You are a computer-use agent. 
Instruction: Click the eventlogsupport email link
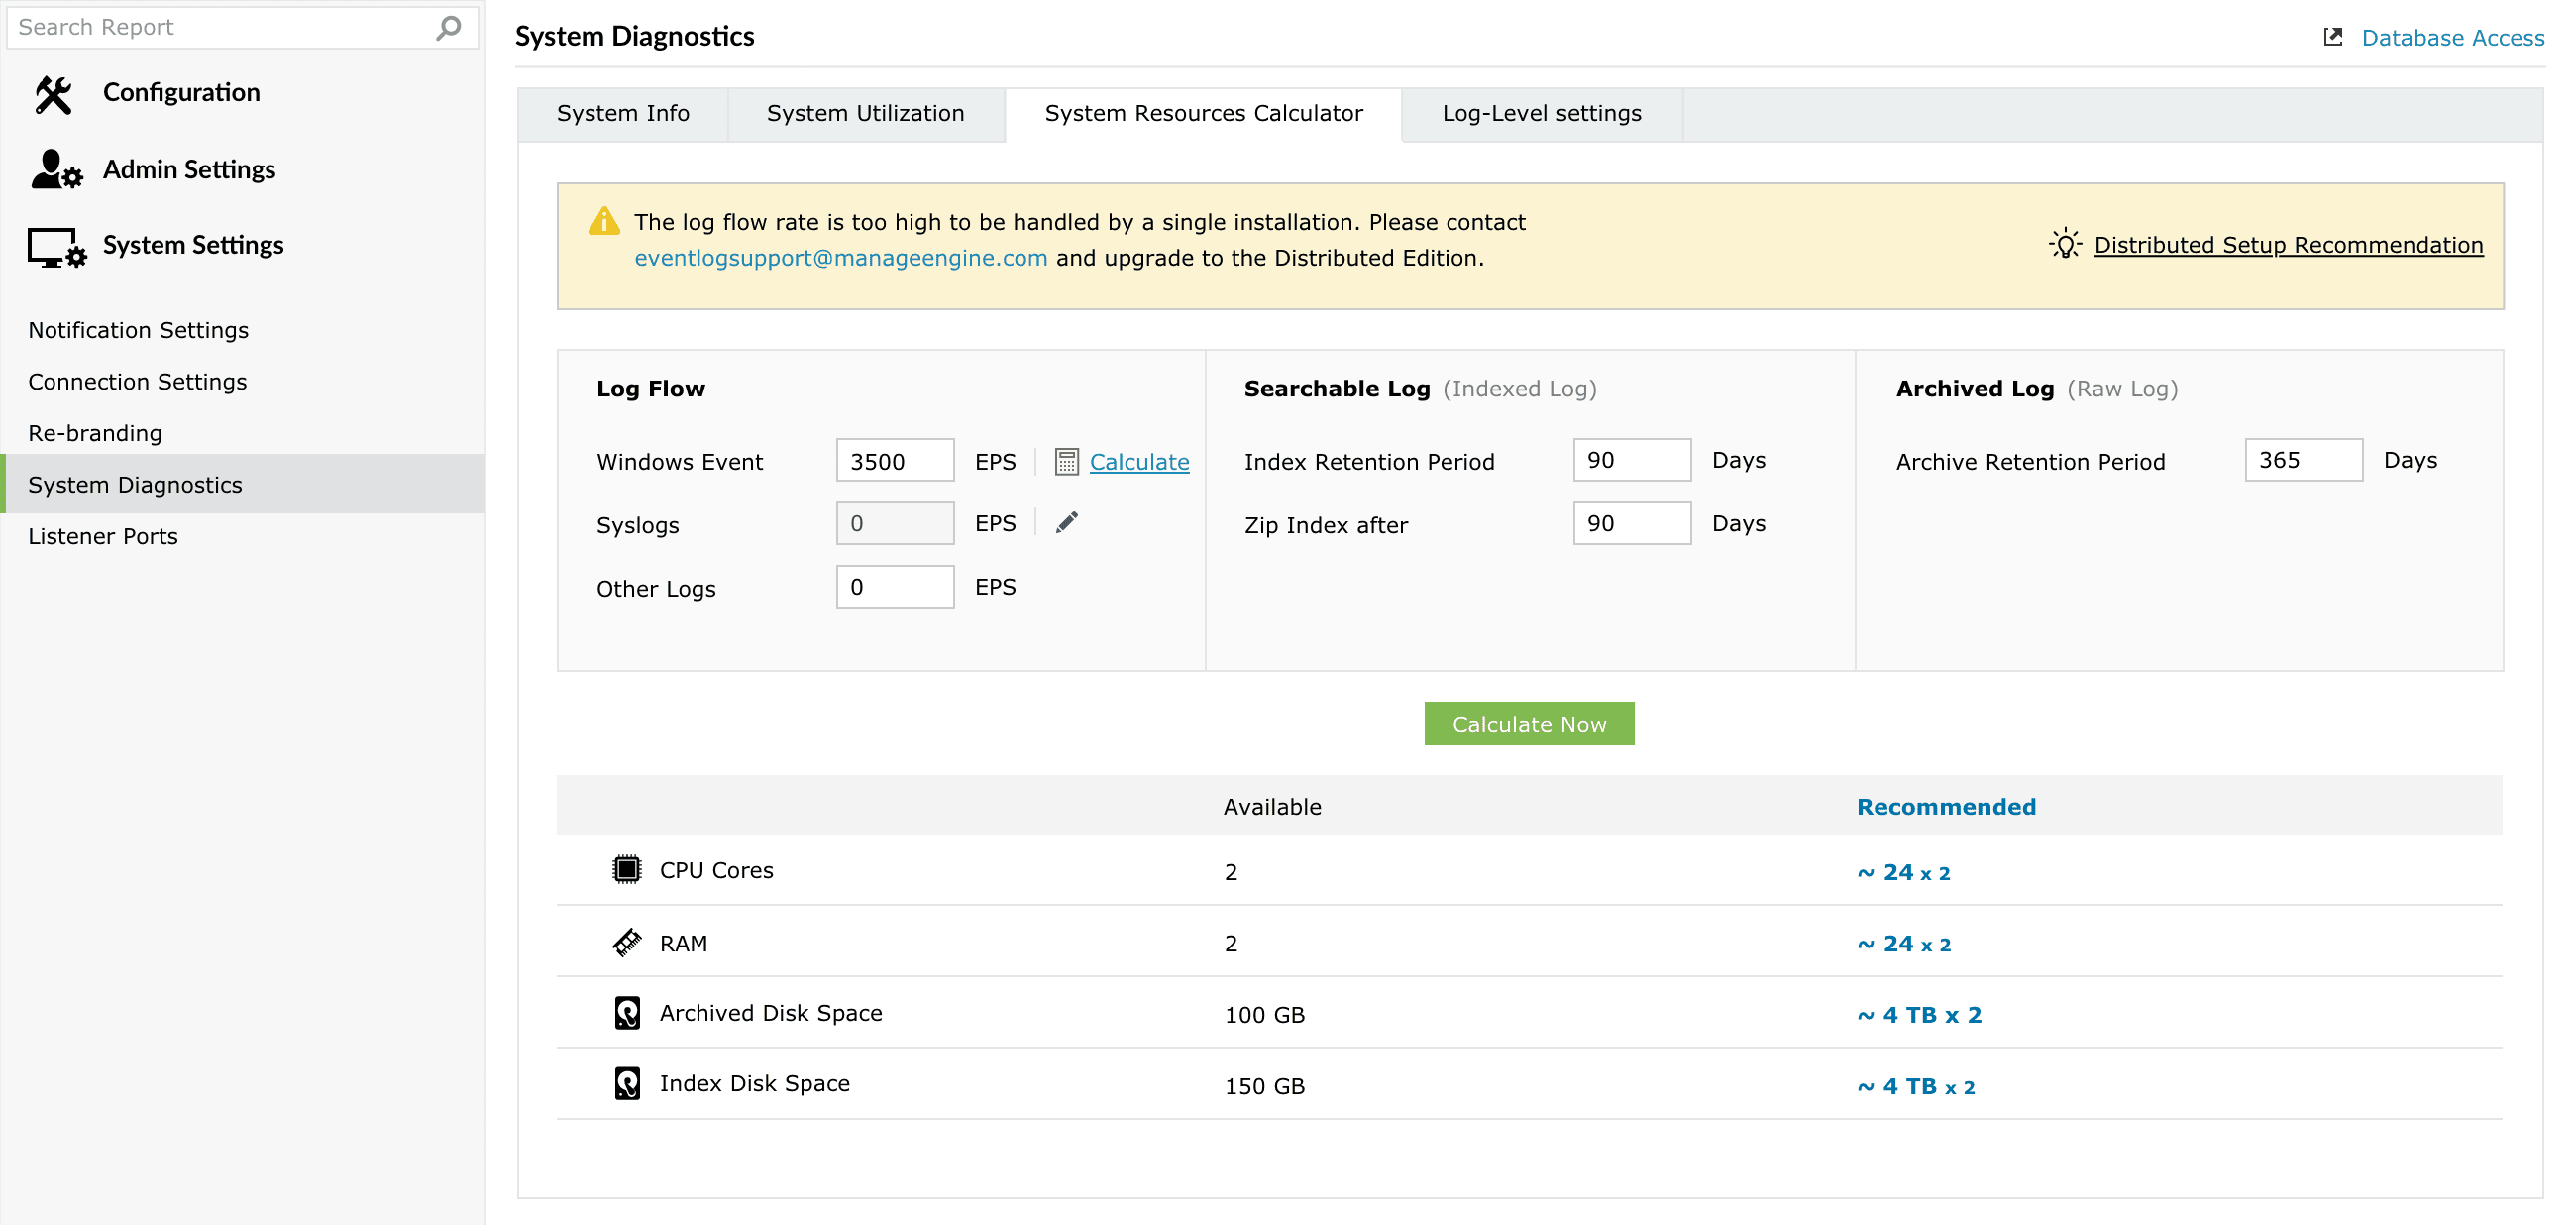pyautogui.click(x=840, y=258)
